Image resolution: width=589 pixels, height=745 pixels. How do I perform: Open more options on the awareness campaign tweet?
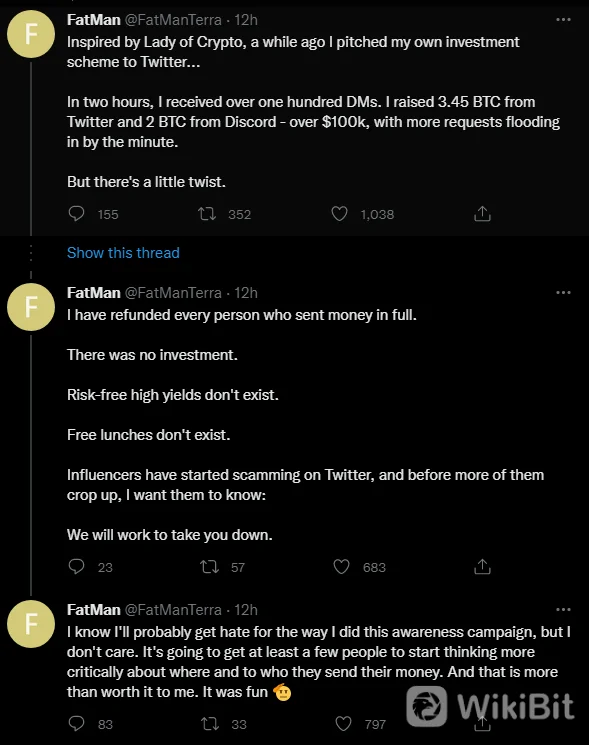[563, 609]
